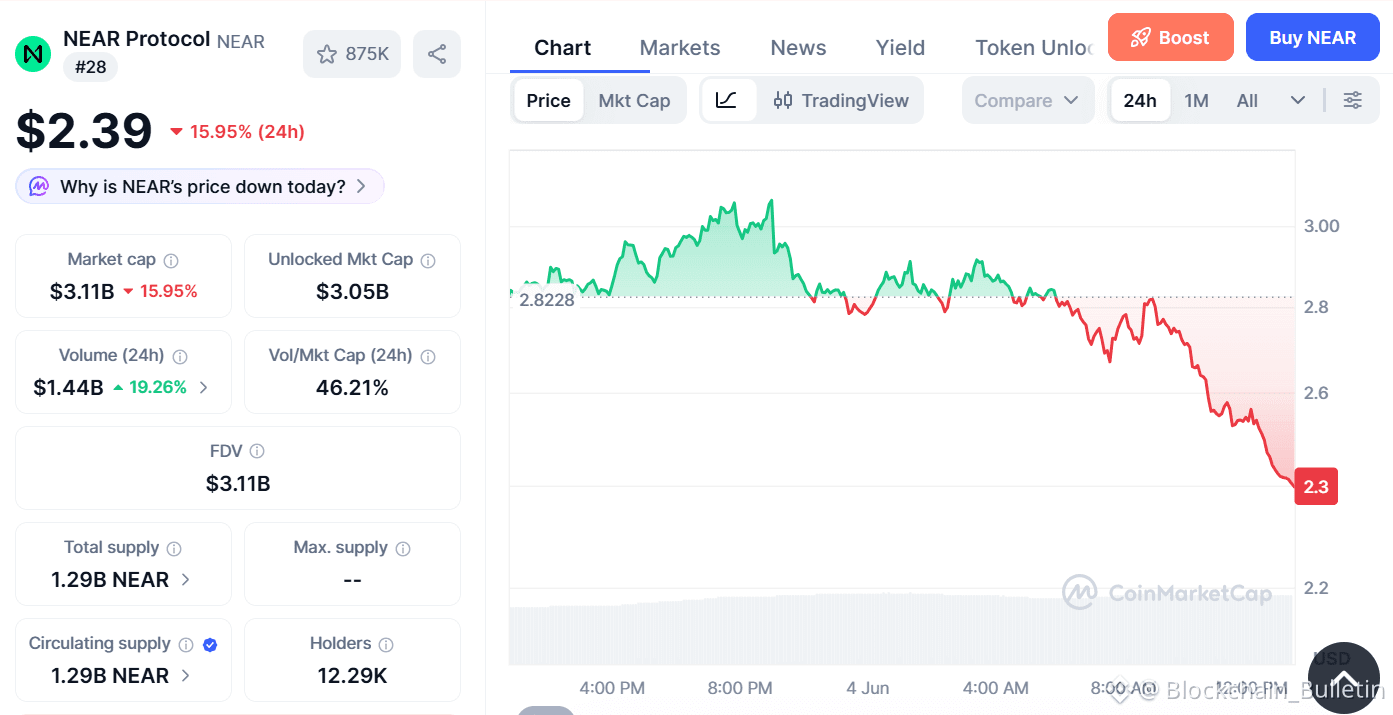This screenshot has width=1393, height=715.
Task: Add NEAR to watchlist via star button
Action: point(352,54)
